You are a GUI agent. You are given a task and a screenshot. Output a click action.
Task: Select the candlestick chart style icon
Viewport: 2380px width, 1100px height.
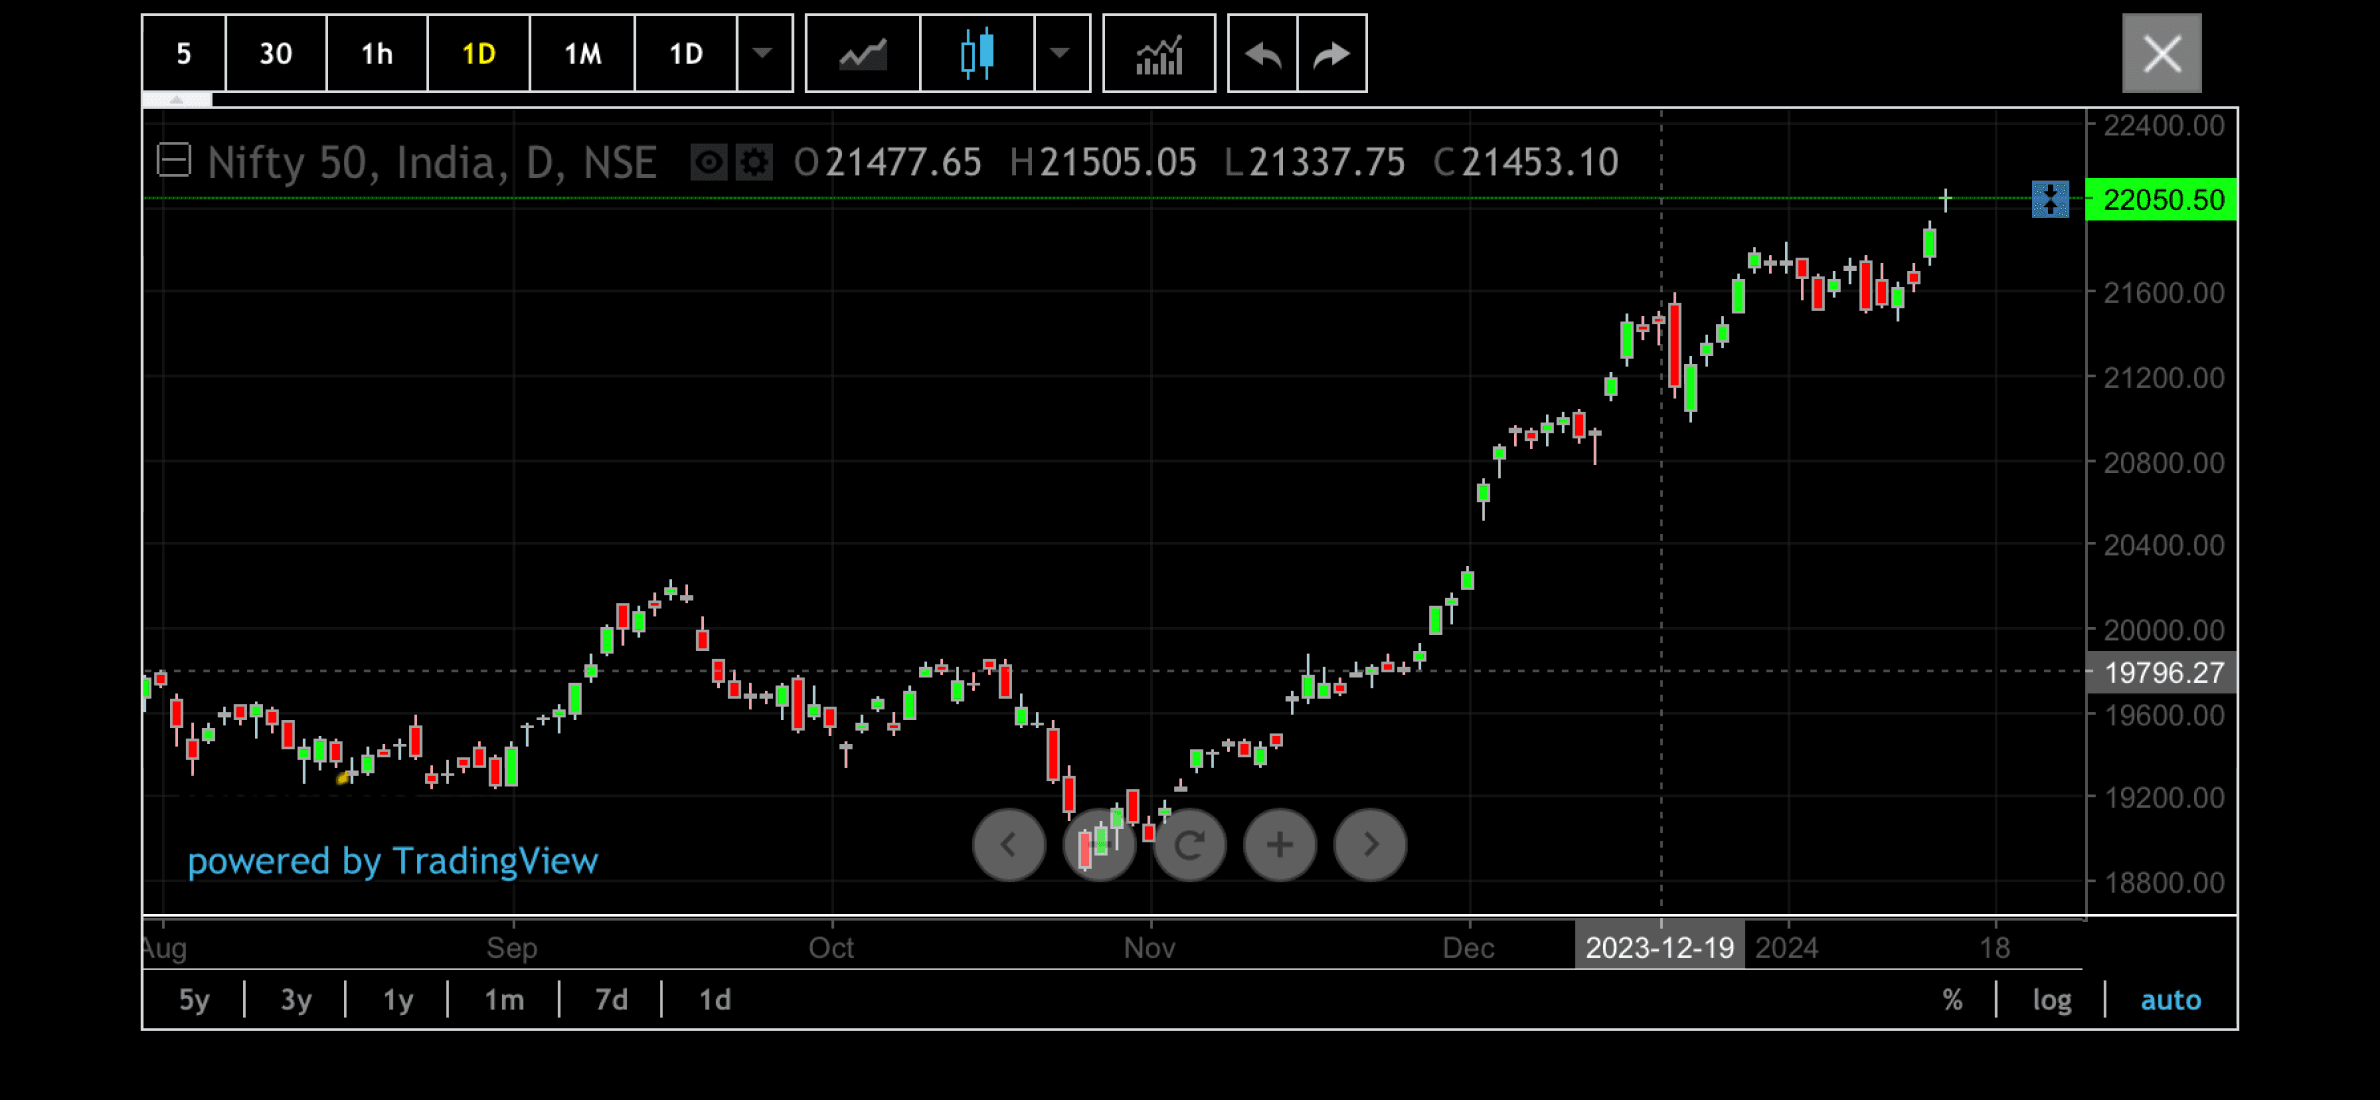pyautogui.click(x=977, y=54)
